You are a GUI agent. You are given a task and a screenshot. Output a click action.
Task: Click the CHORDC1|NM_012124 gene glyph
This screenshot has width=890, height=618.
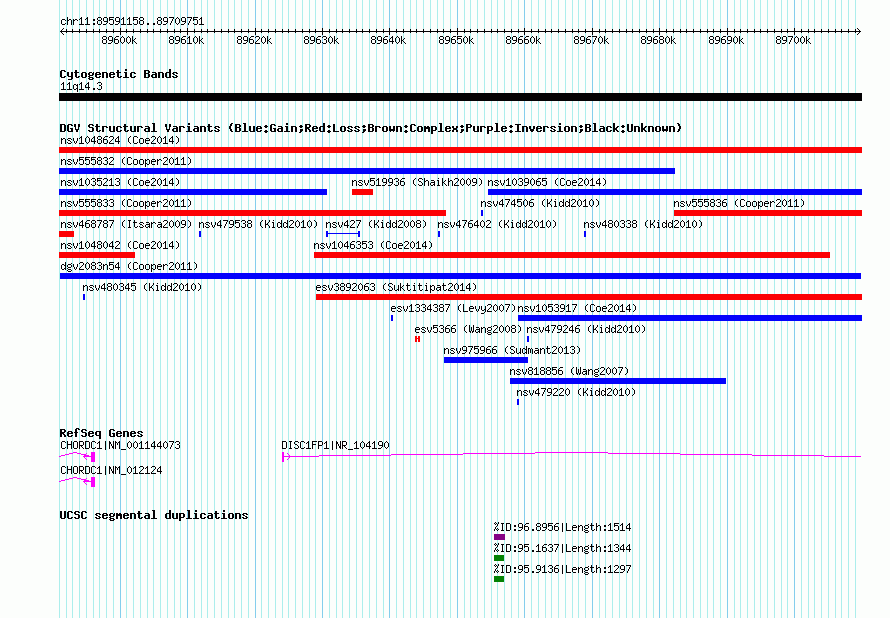coord(77,481)
